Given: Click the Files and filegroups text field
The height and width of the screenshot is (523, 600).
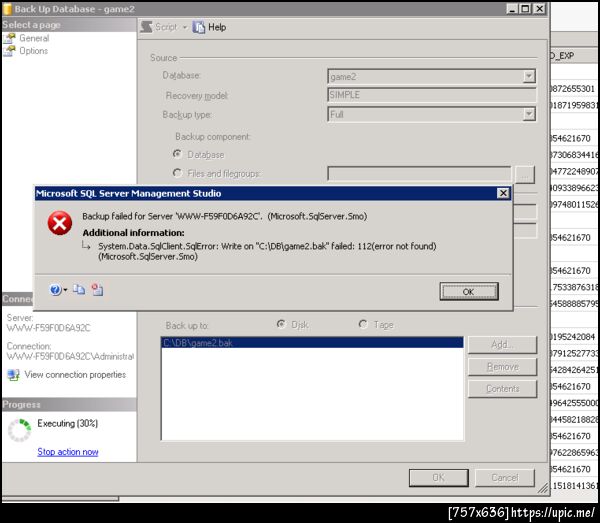Looking at the screenshot, I should (419, 174).
